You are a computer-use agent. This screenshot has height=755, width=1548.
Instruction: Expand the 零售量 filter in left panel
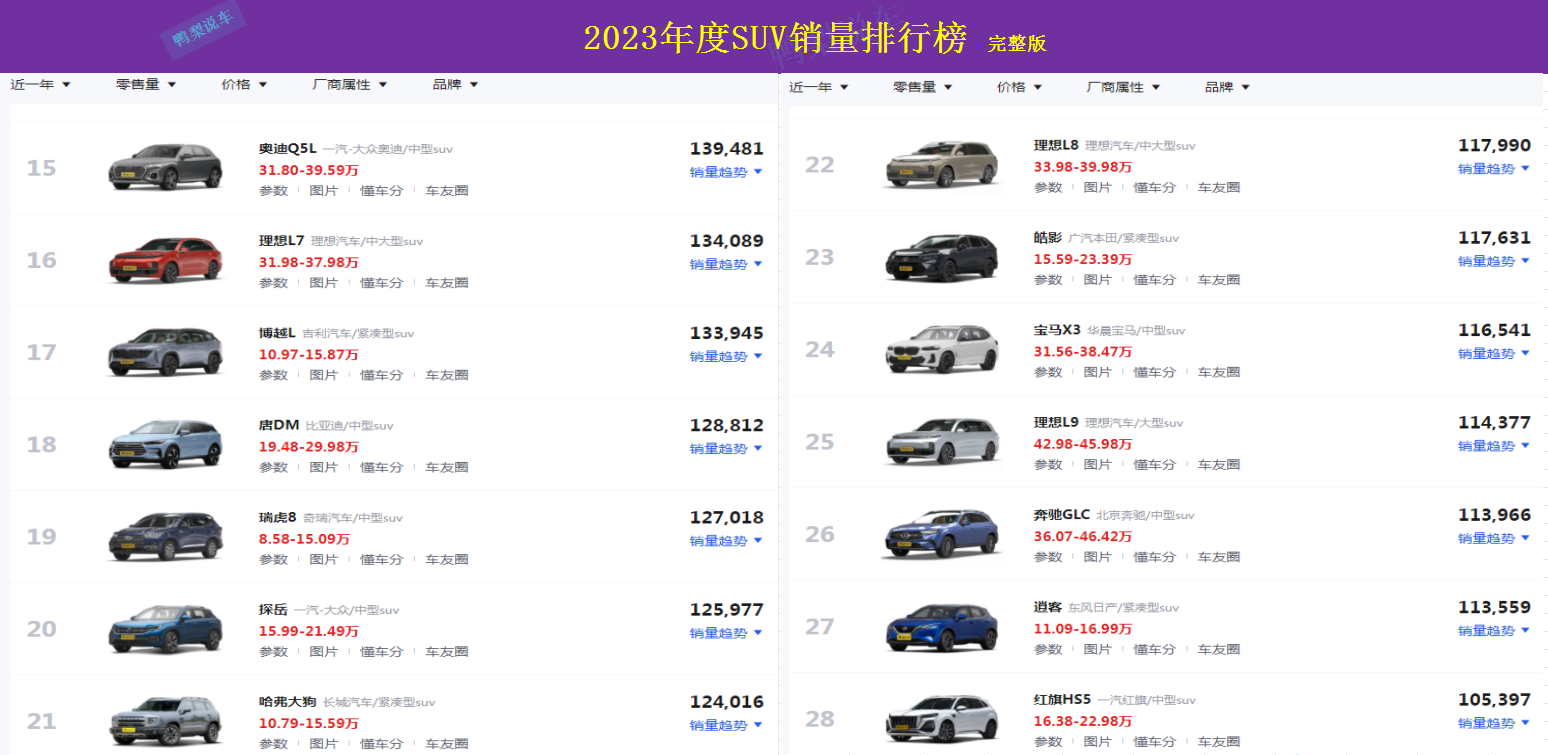(146, 85)
